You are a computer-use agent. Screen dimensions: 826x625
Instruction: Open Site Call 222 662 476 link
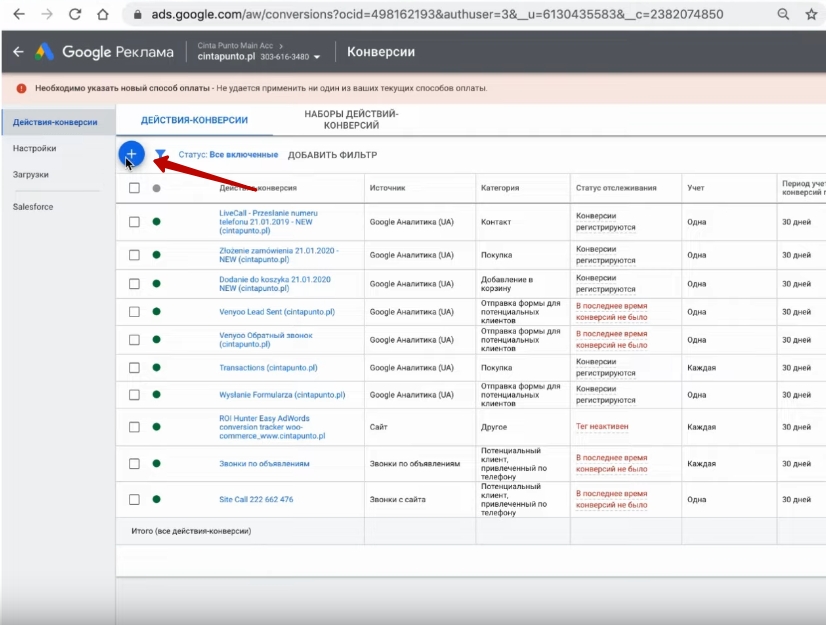click(256, 500)
